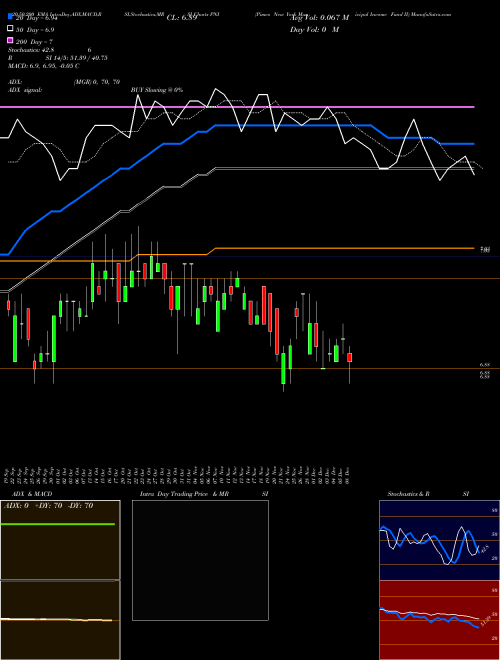Select the '200 Day = 7' label
Image resolution: width=500 pixels, height=660 pixels.
[34, 42]
